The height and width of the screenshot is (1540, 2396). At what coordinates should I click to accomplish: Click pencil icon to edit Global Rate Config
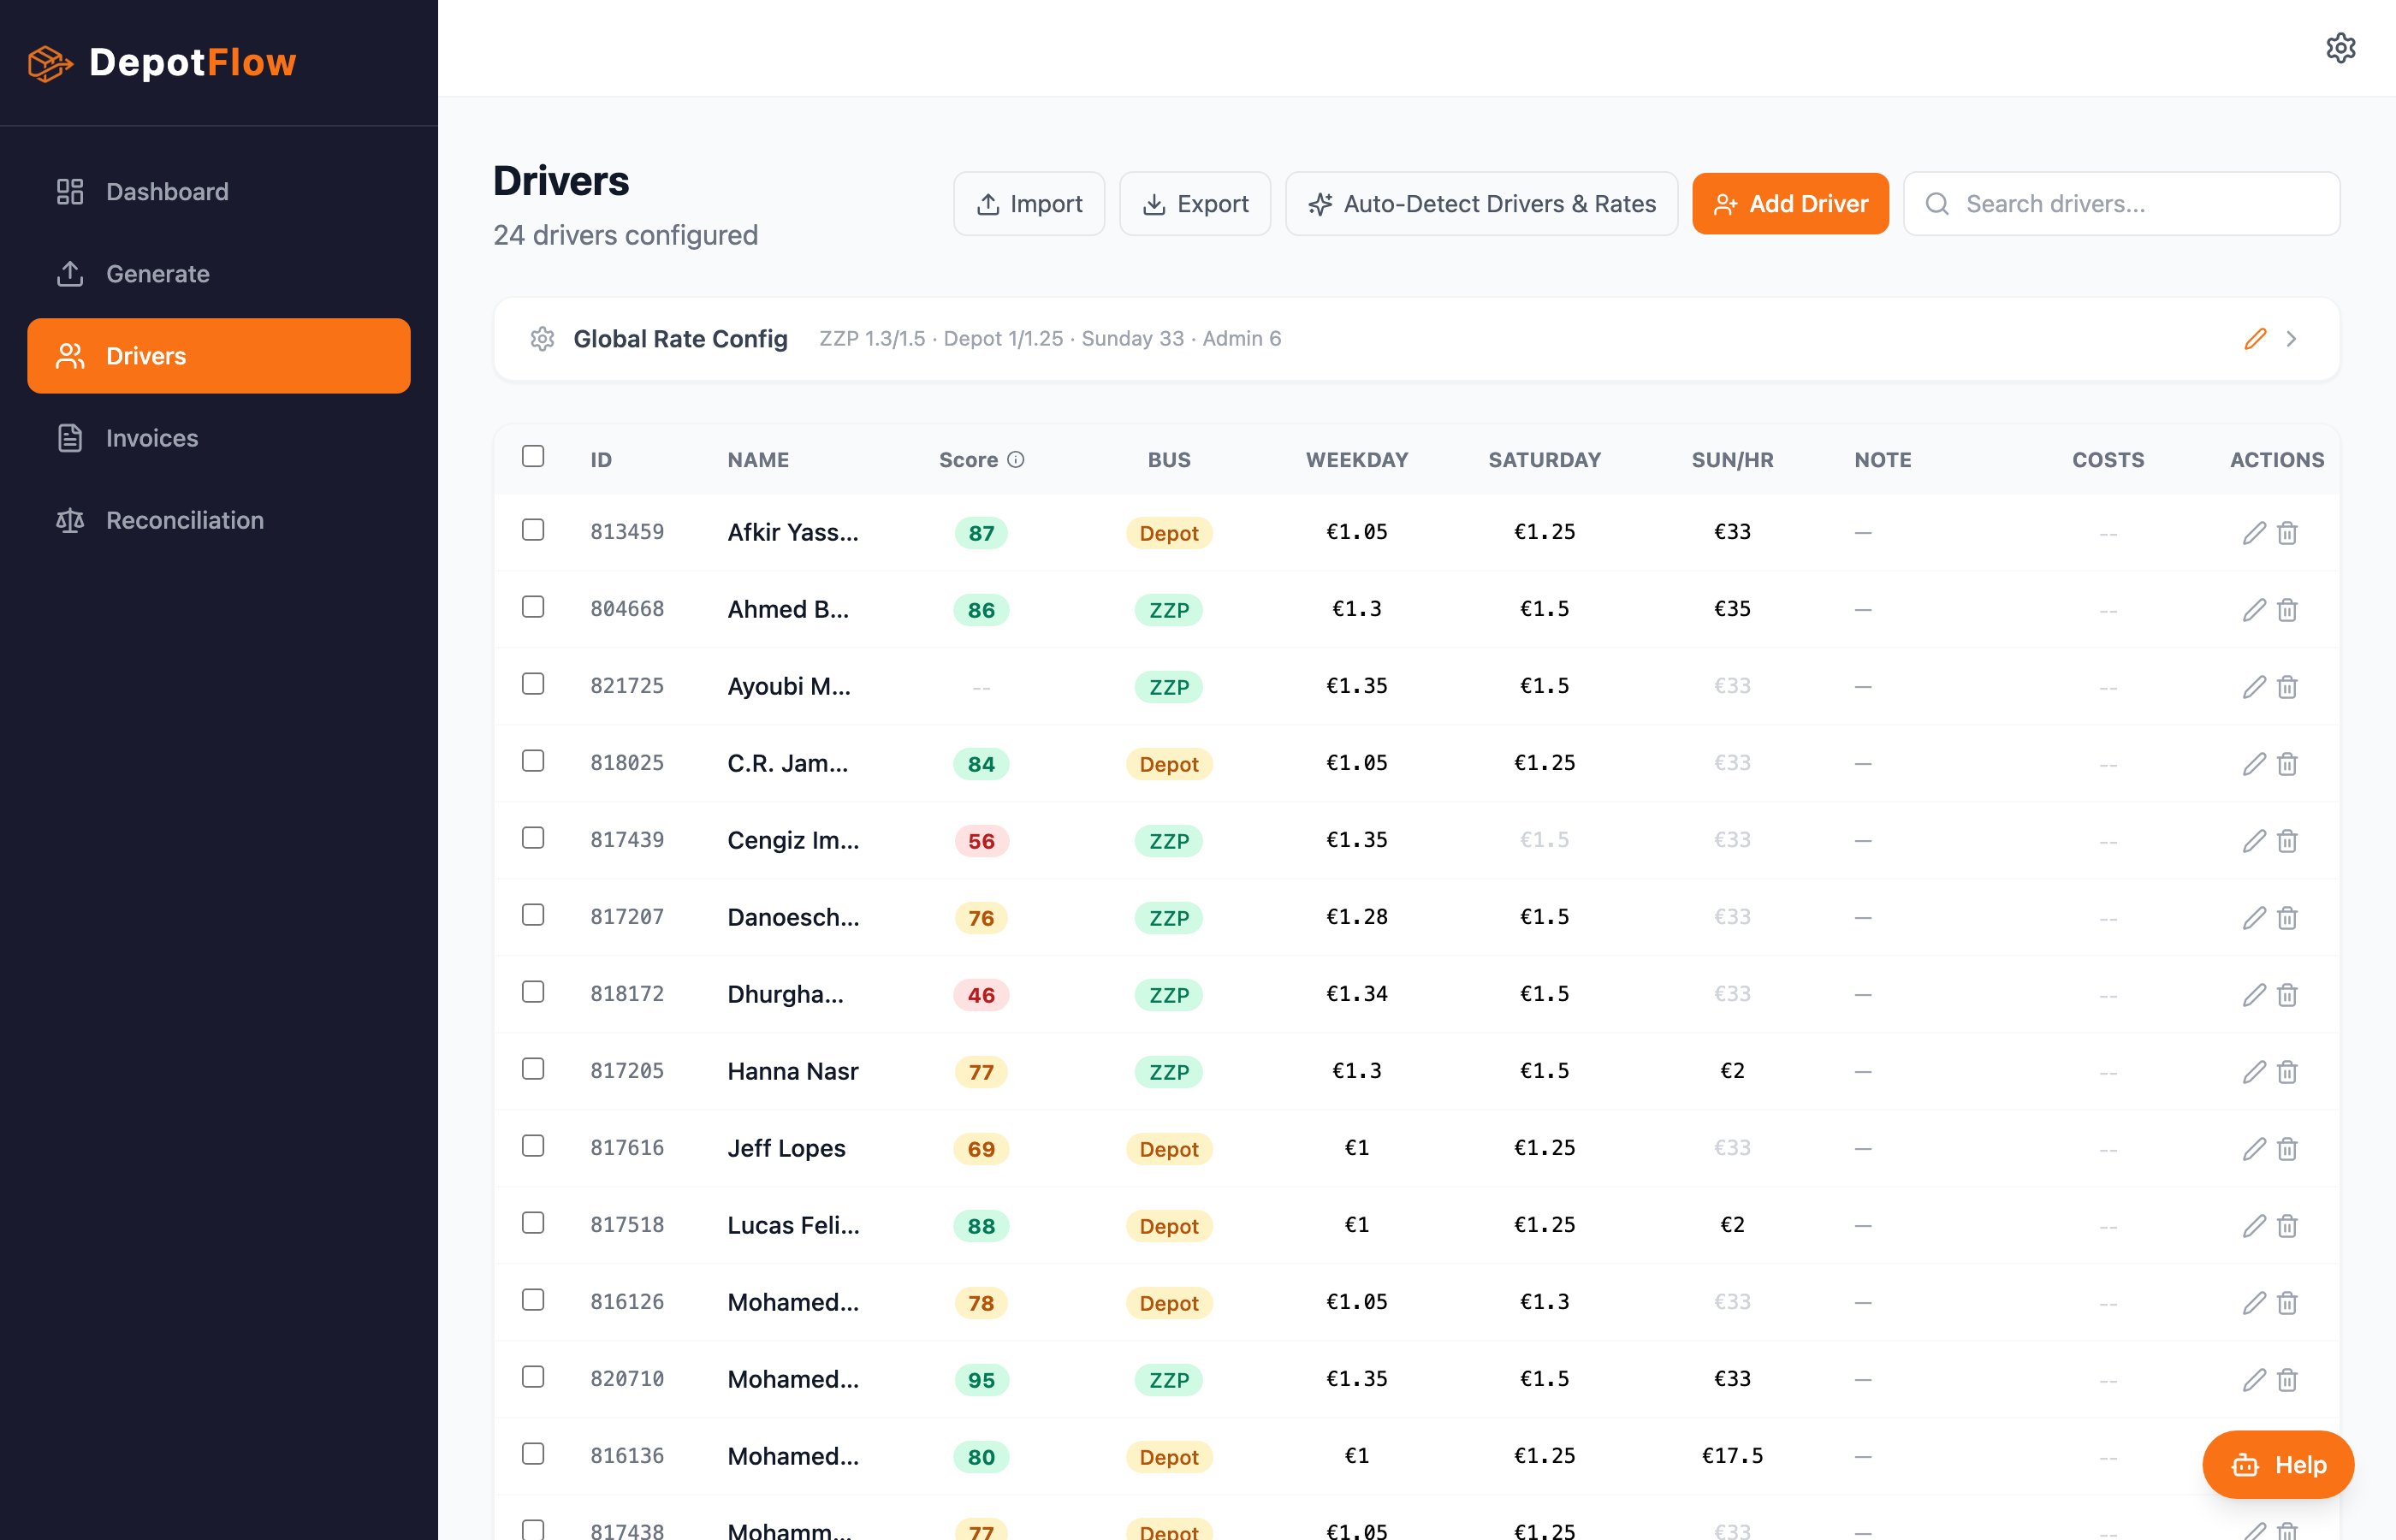point(2254,339)
